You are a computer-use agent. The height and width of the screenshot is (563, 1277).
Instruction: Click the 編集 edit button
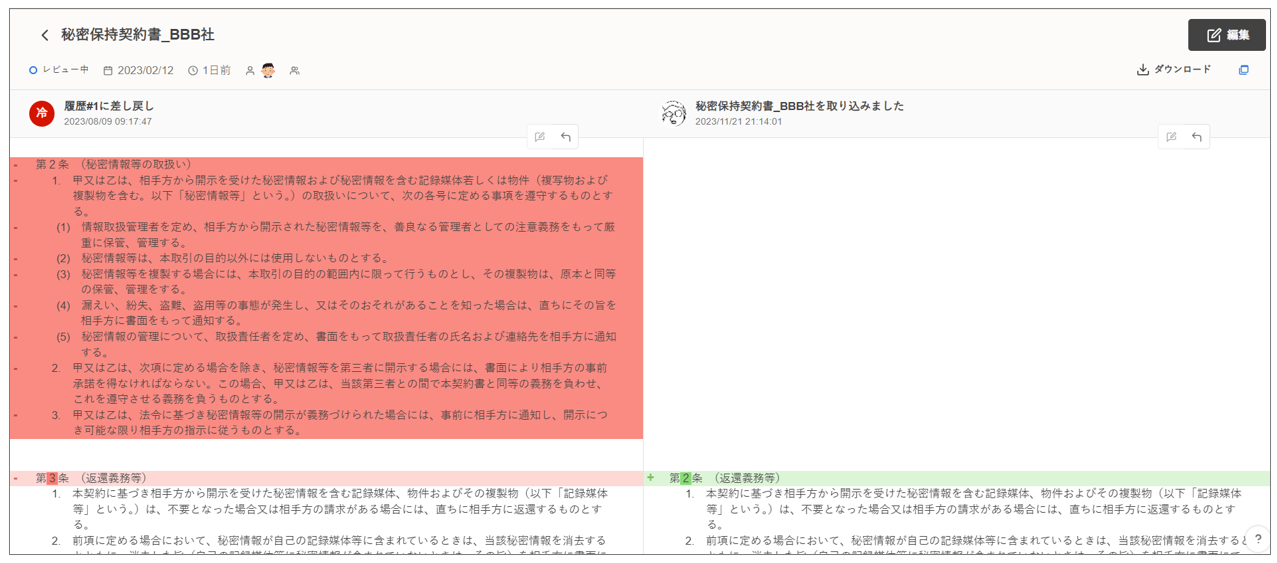click(1226, 35)
